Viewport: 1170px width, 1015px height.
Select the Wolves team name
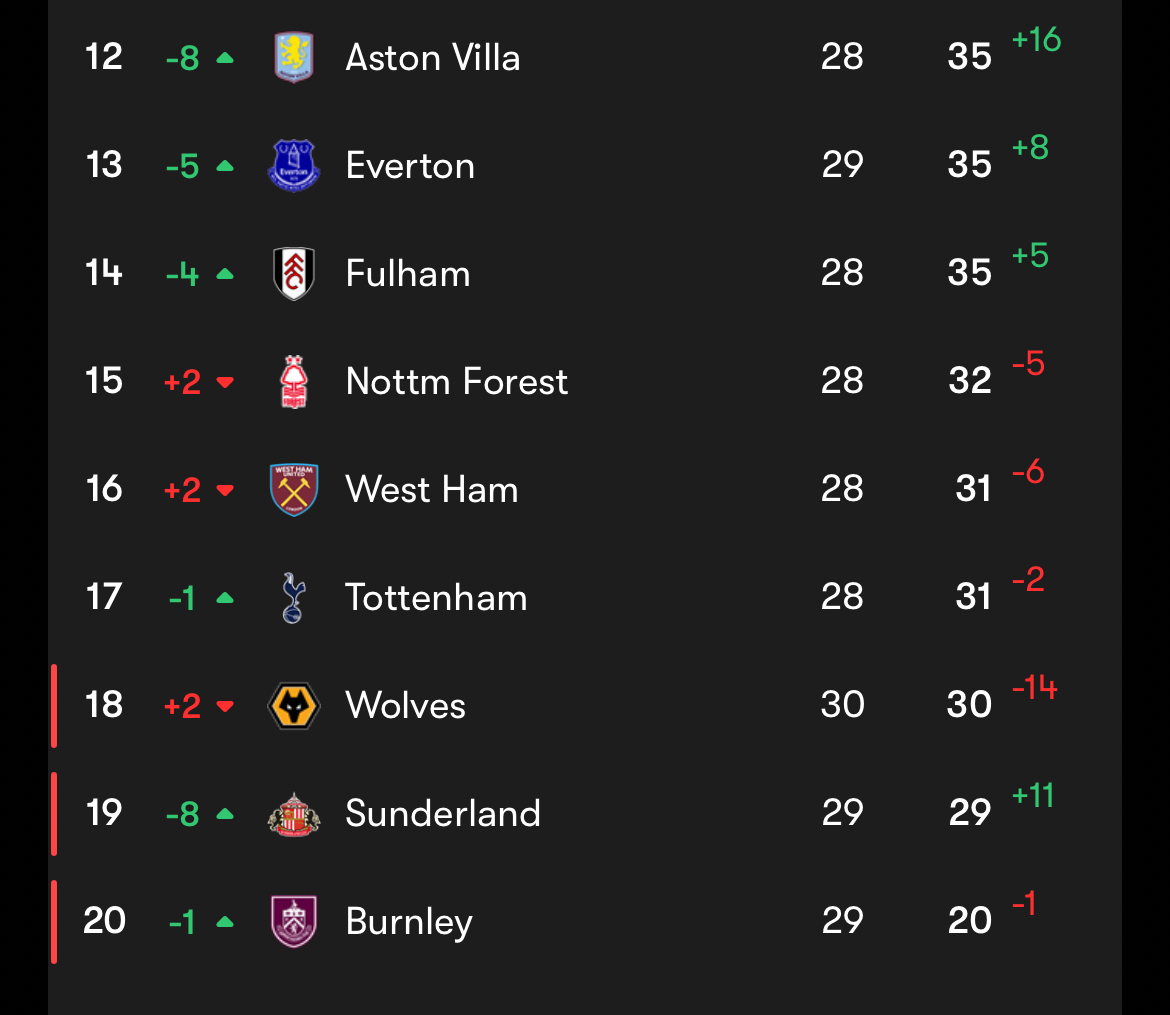click(x=406, y=706)
